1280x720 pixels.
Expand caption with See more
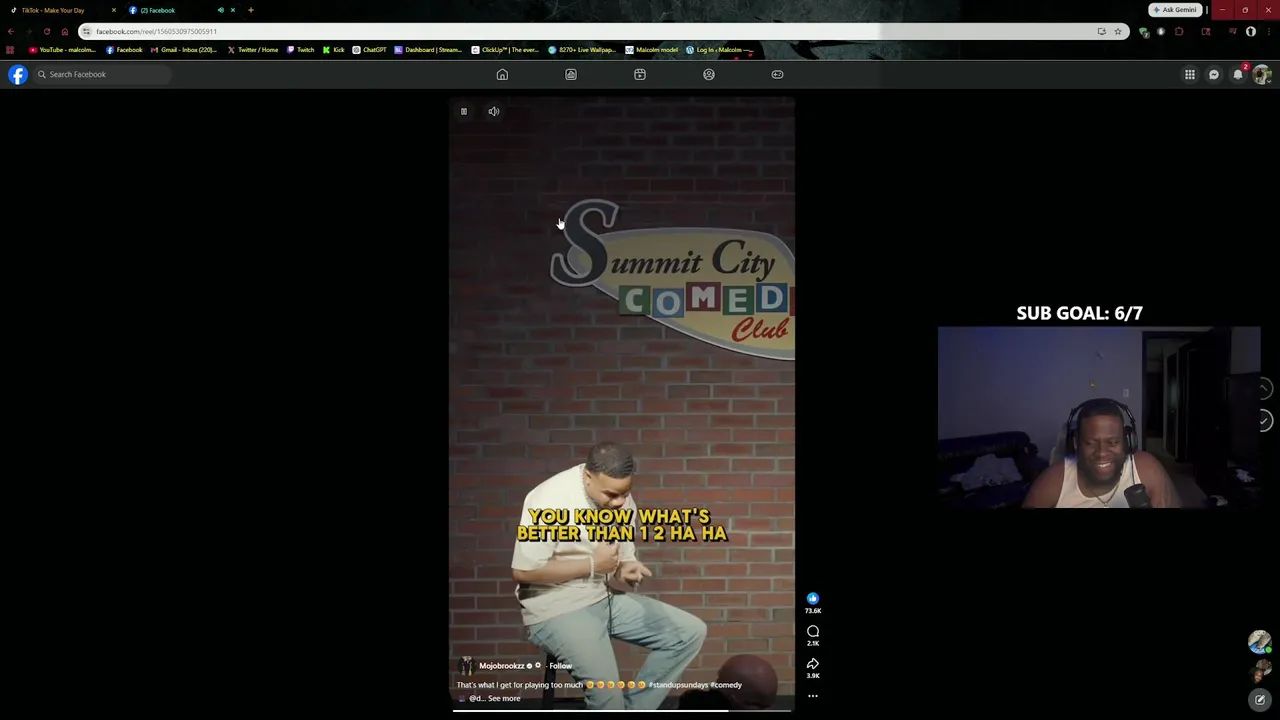click(x=504, y=698)
